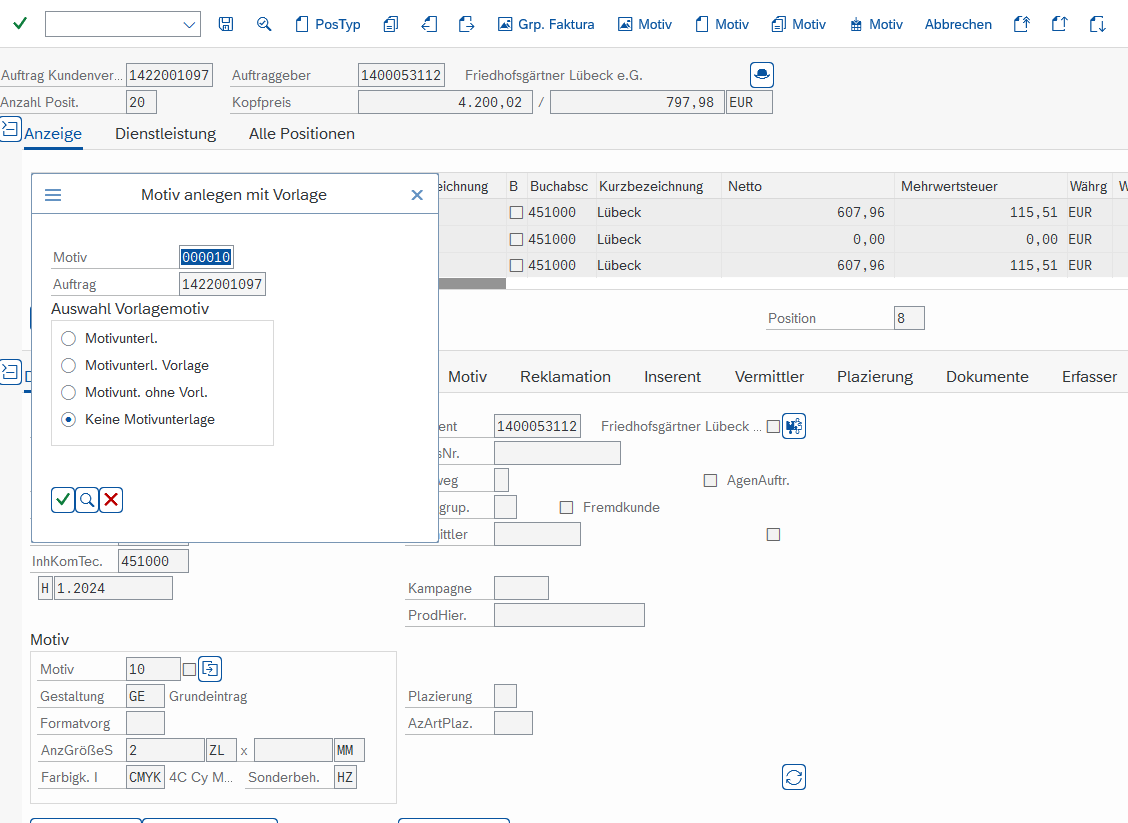Open the Reklamation tab

pyautogui.click(x=565, y=377)
